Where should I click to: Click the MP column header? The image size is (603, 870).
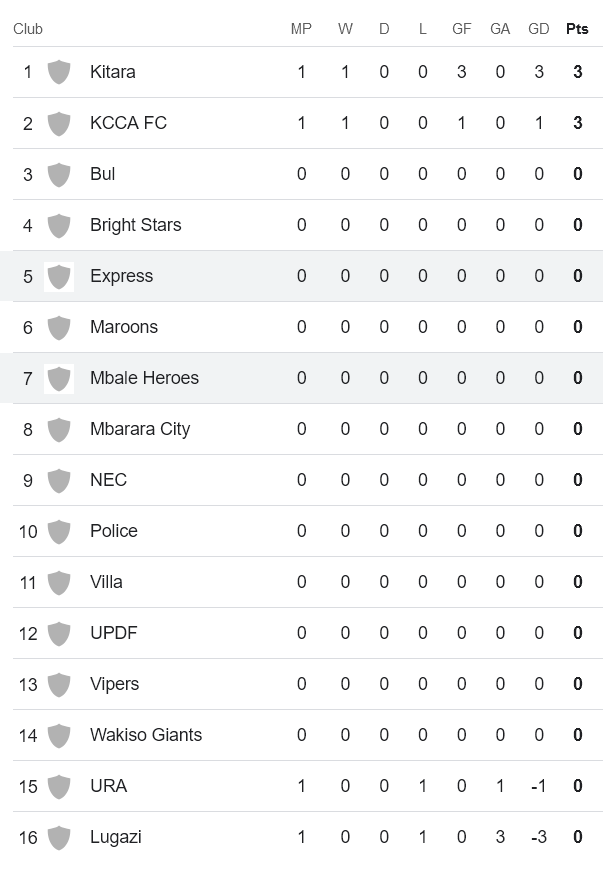(x=301, y=29)
